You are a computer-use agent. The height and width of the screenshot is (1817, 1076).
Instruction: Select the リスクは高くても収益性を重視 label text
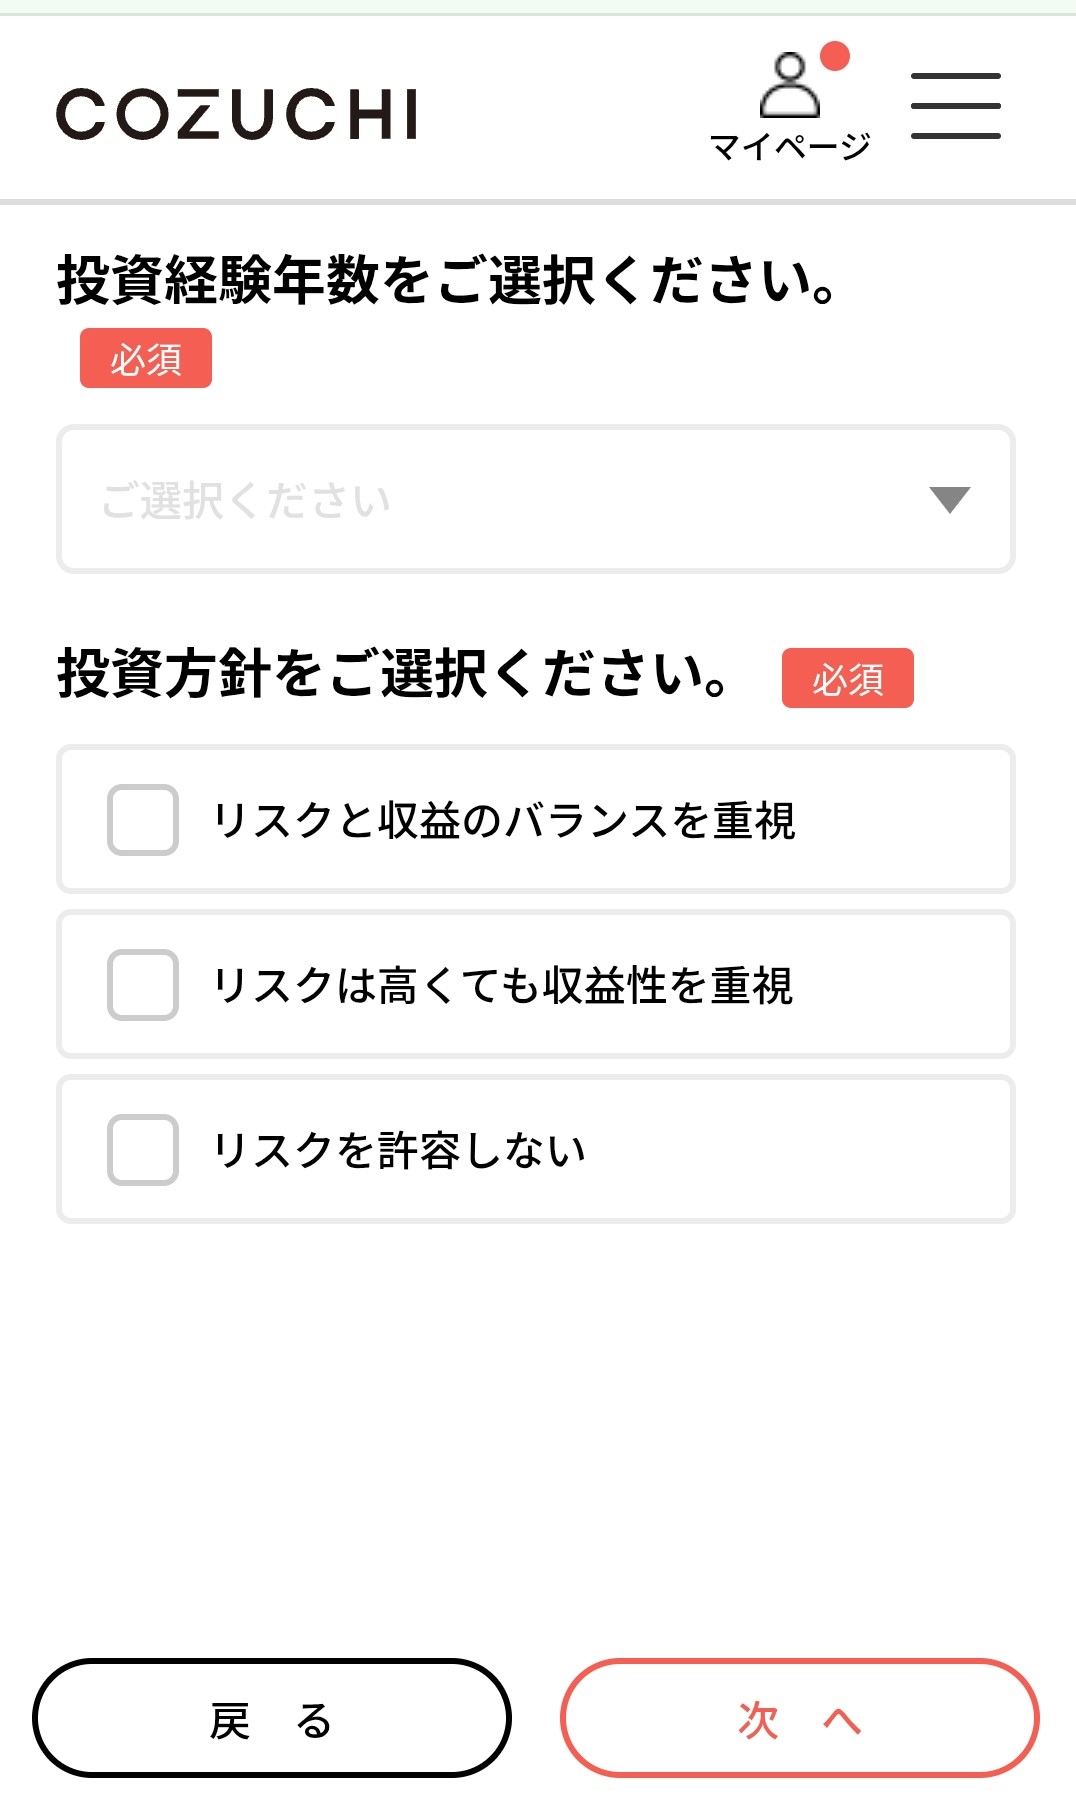[x=503, y=986]
